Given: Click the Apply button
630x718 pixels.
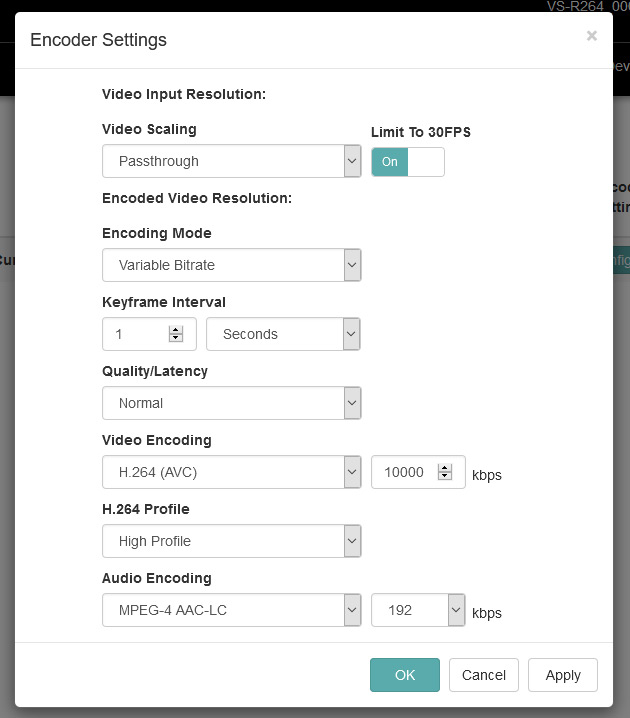Looking at the screenshot, I should [562, 675].
